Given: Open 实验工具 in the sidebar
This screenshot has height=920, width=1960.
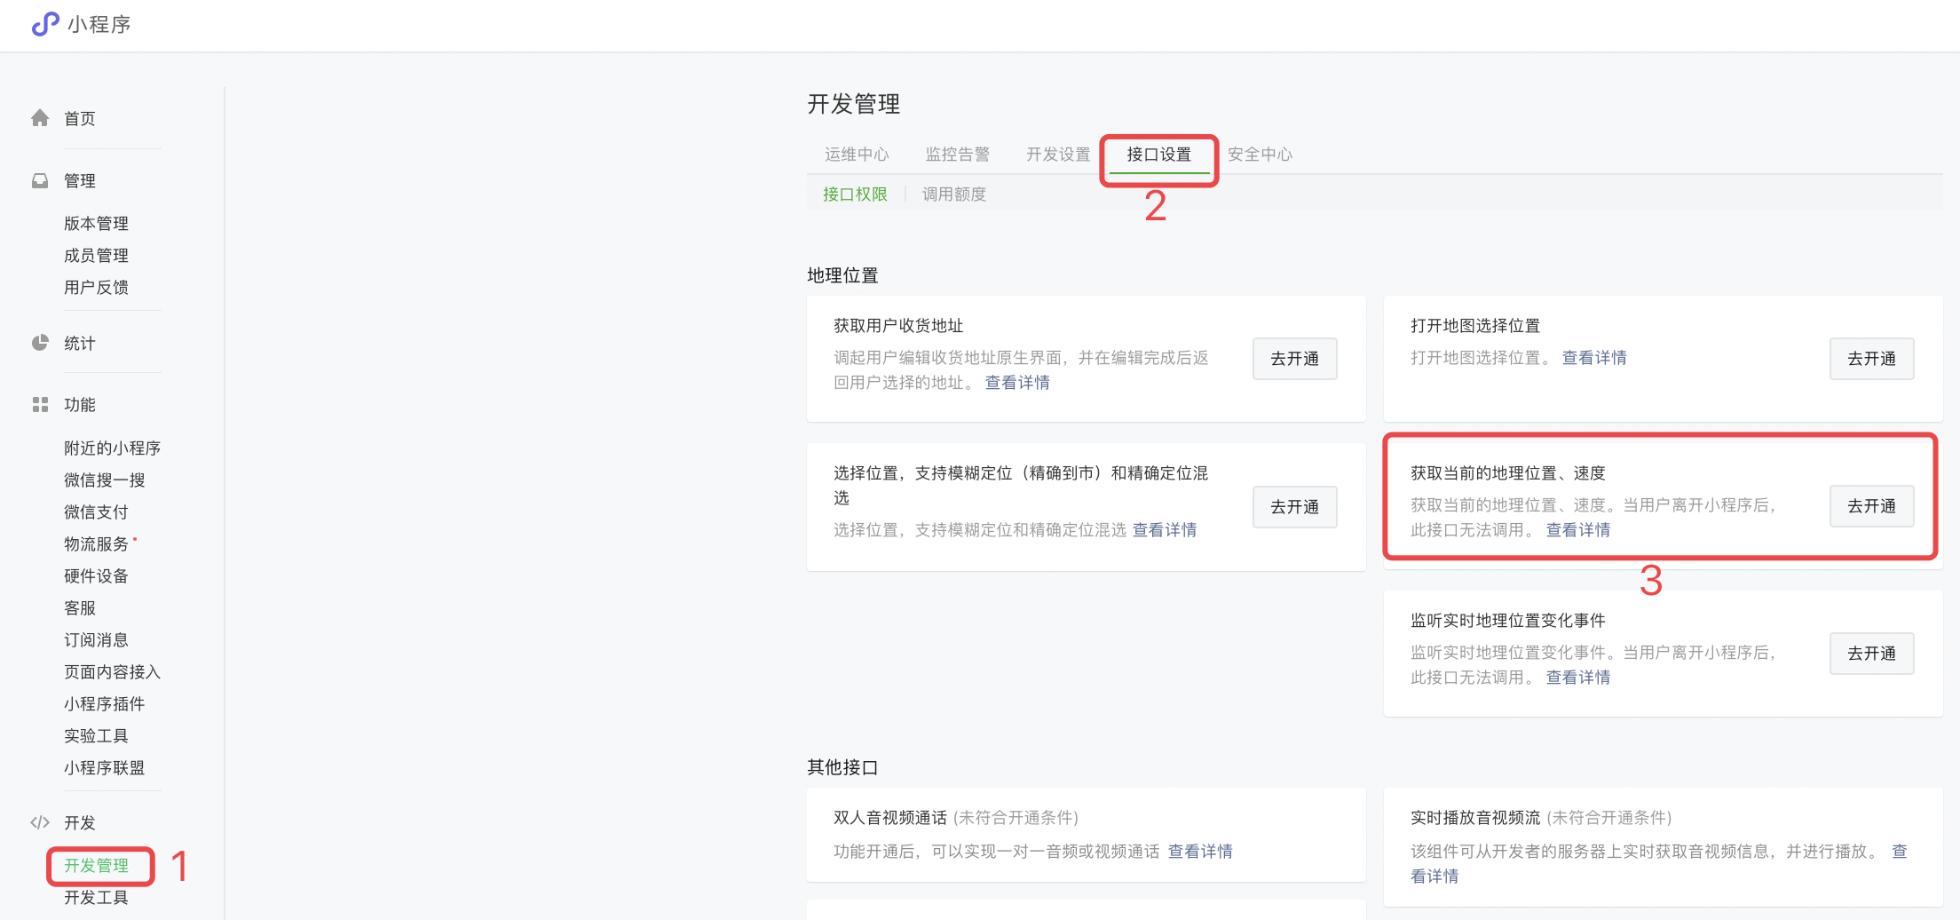Looking at the screenshot, I should [96, 736].
